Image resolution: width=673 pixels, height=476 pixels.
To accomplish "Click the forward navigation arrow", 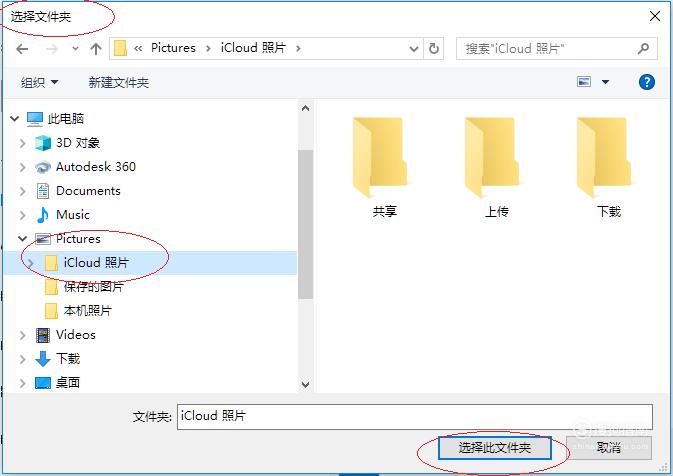I will (x=52, y=49).
